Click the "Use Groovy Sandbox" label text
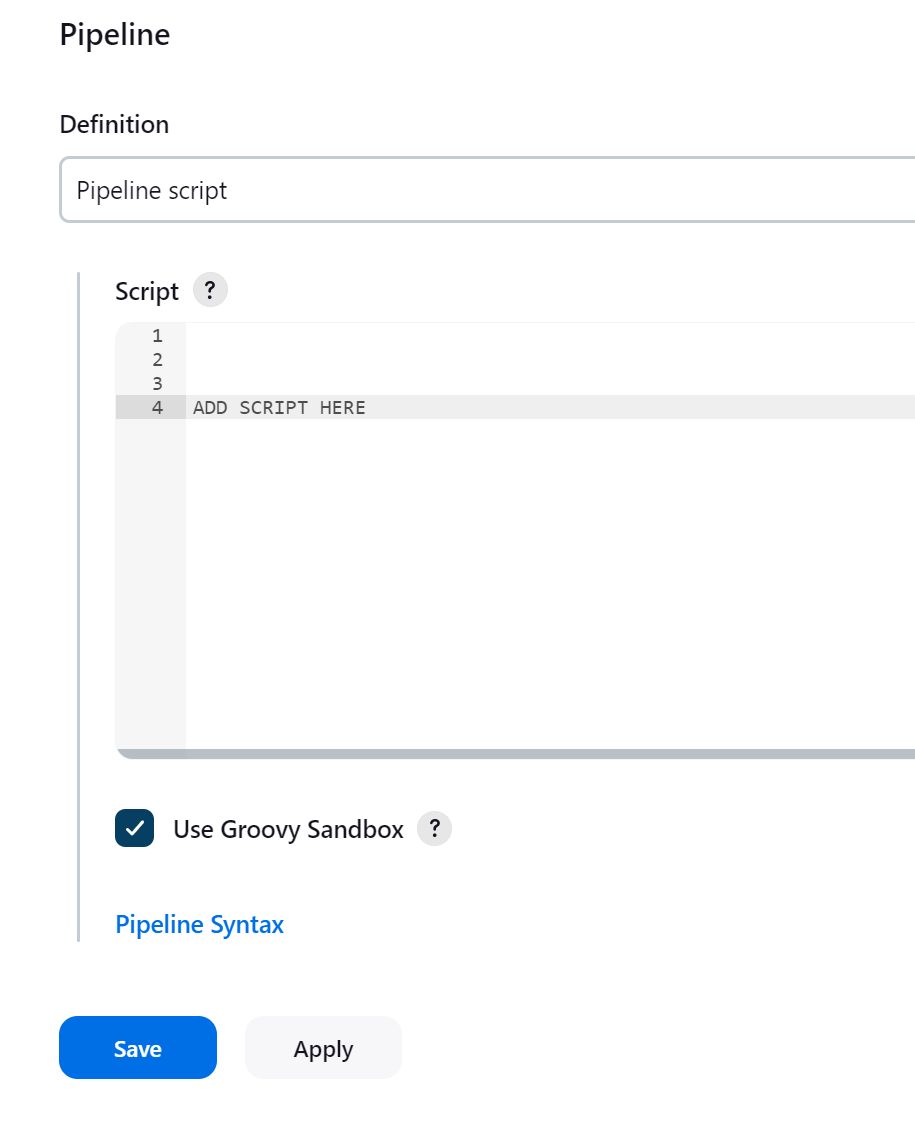 [x=288, y=829]
